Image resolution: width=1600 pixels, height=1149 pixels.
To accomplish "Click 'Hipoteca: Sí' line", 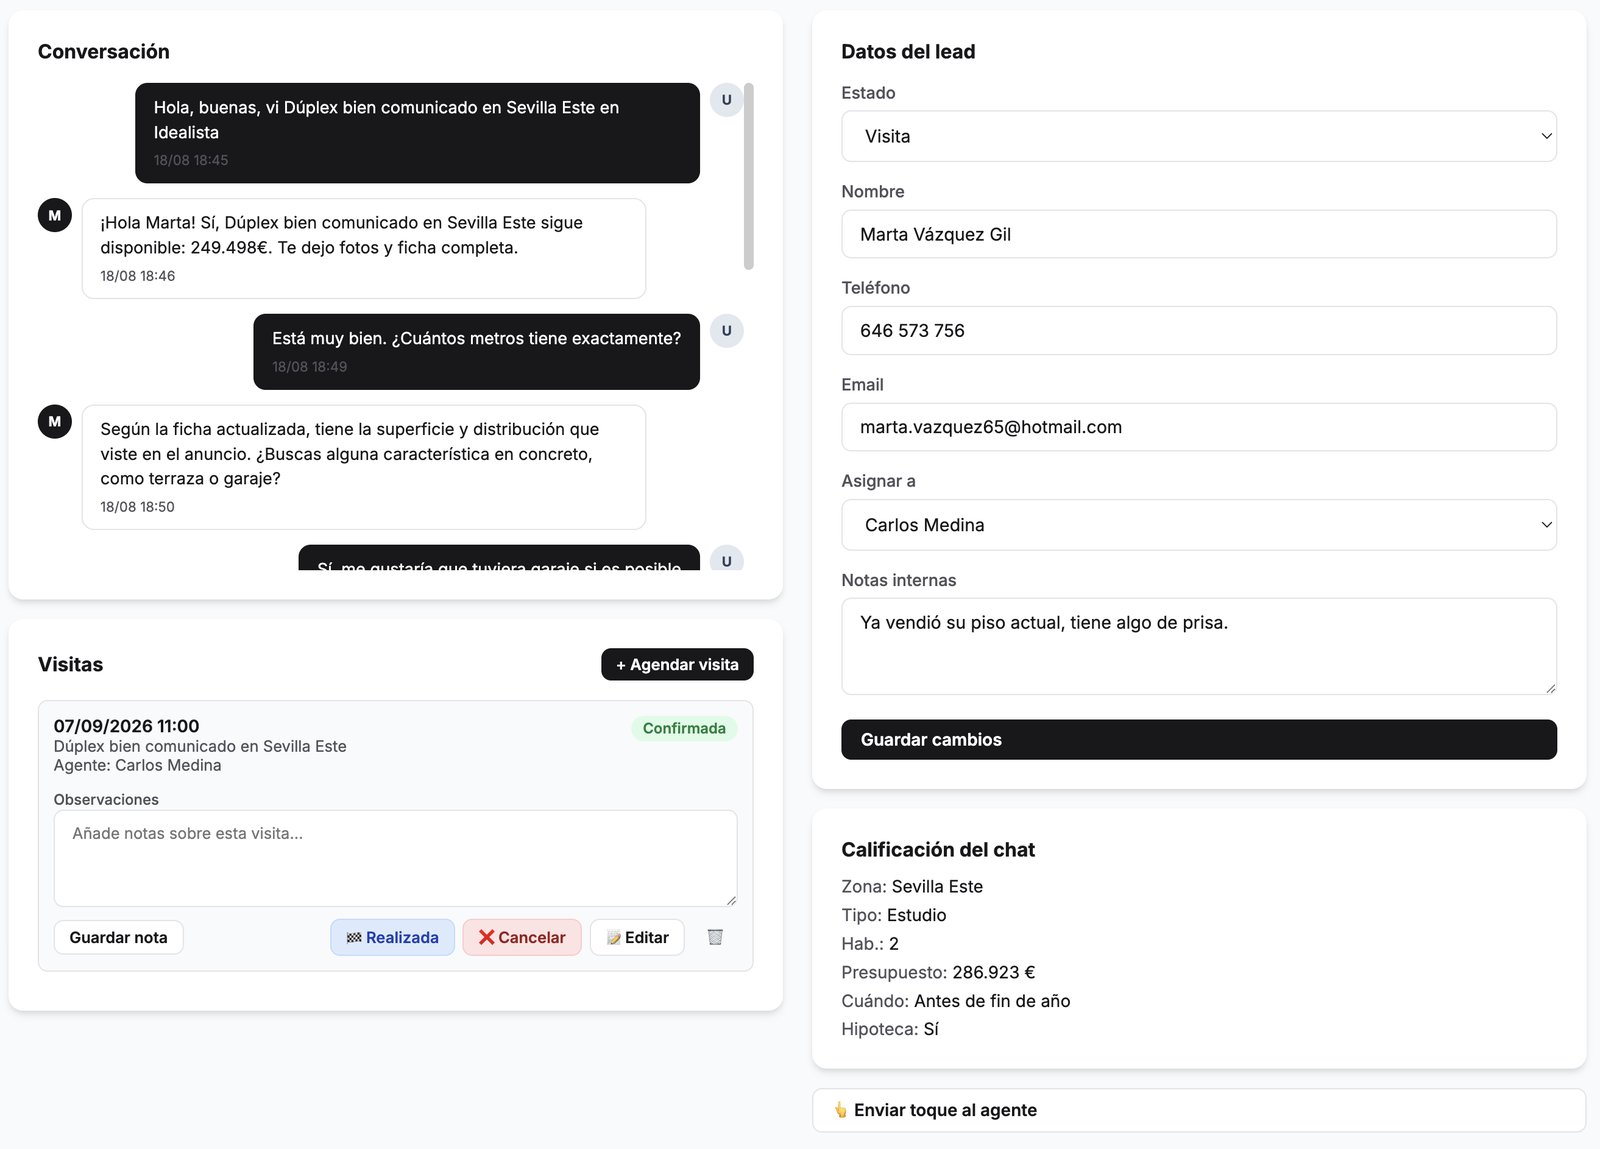I will coord(890,1029).
